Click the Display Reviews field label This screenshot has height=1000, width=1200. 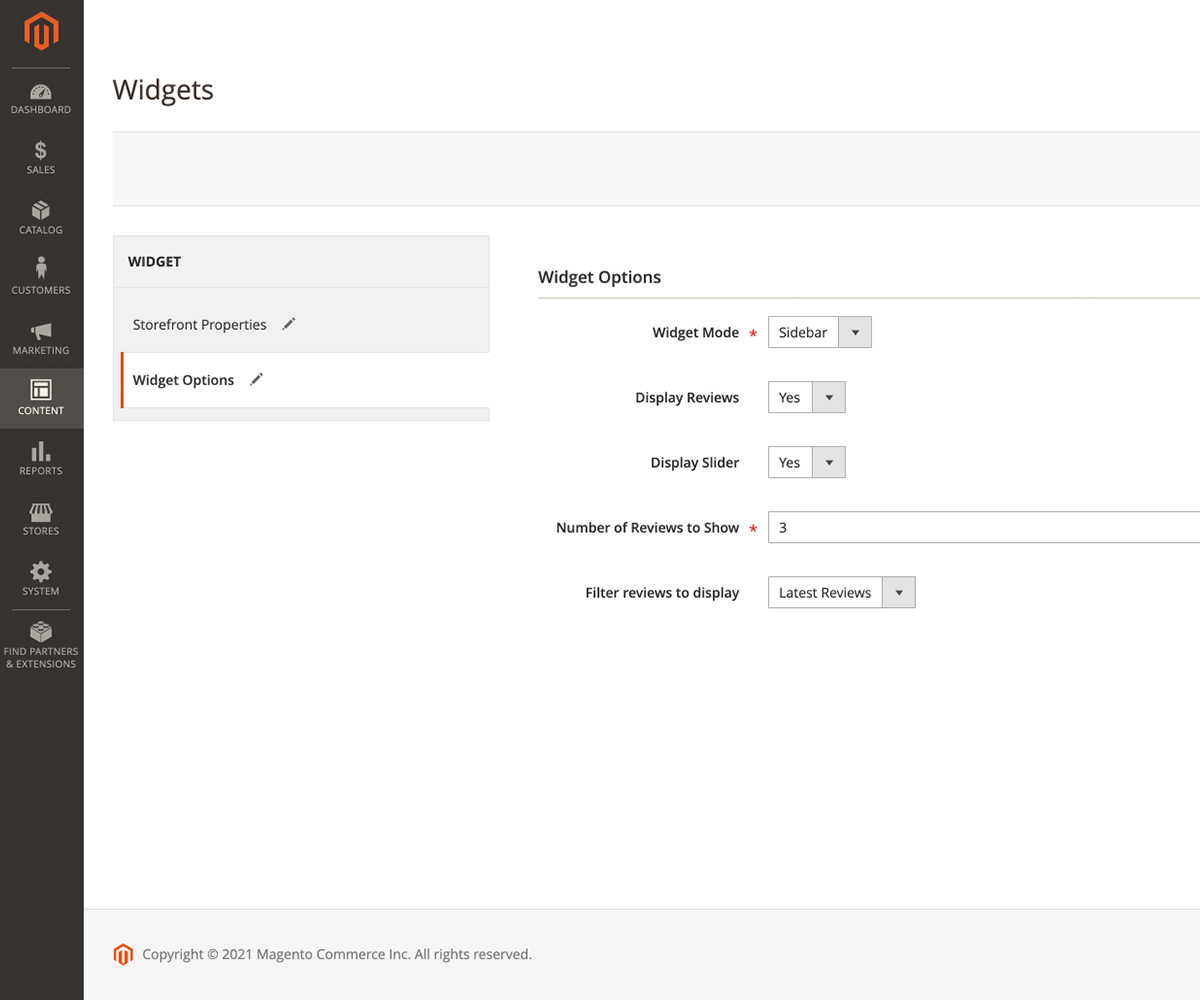click(x=687, y=398)
